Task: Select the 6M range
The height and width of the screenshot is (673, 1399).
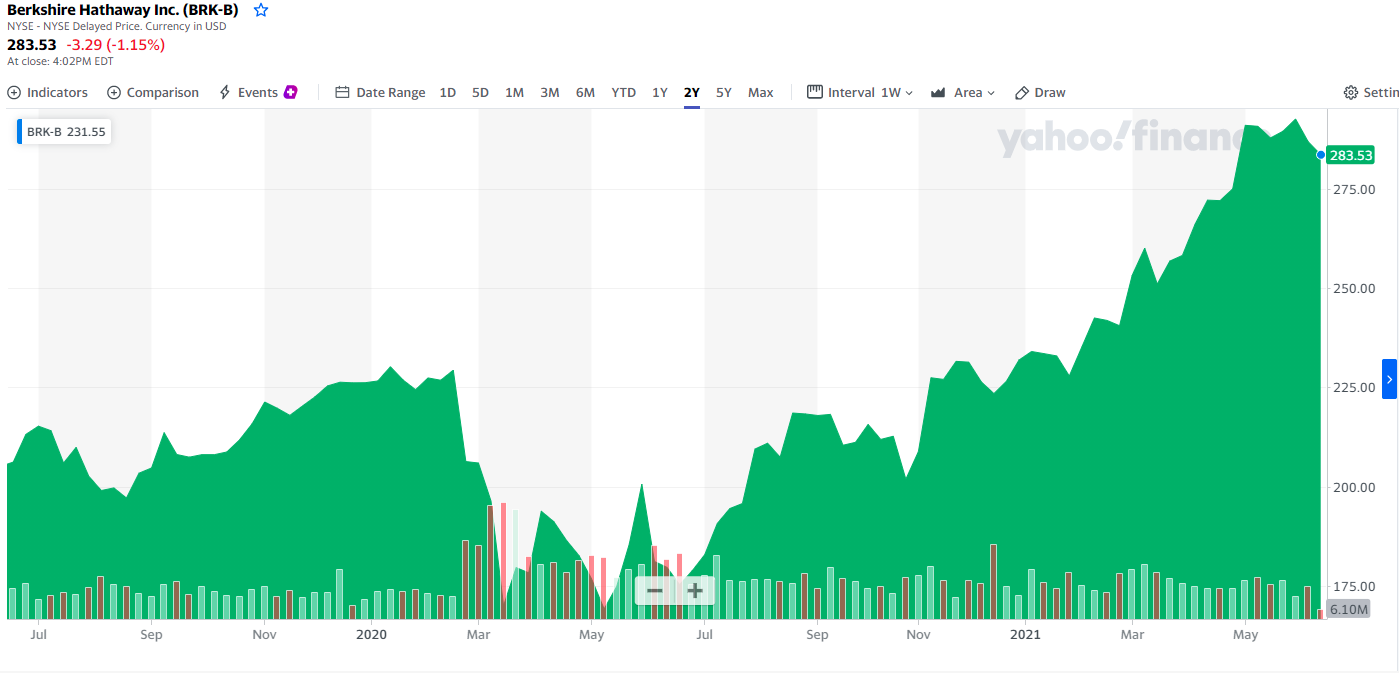Action: pyautogui.click(x=585, y=92)
